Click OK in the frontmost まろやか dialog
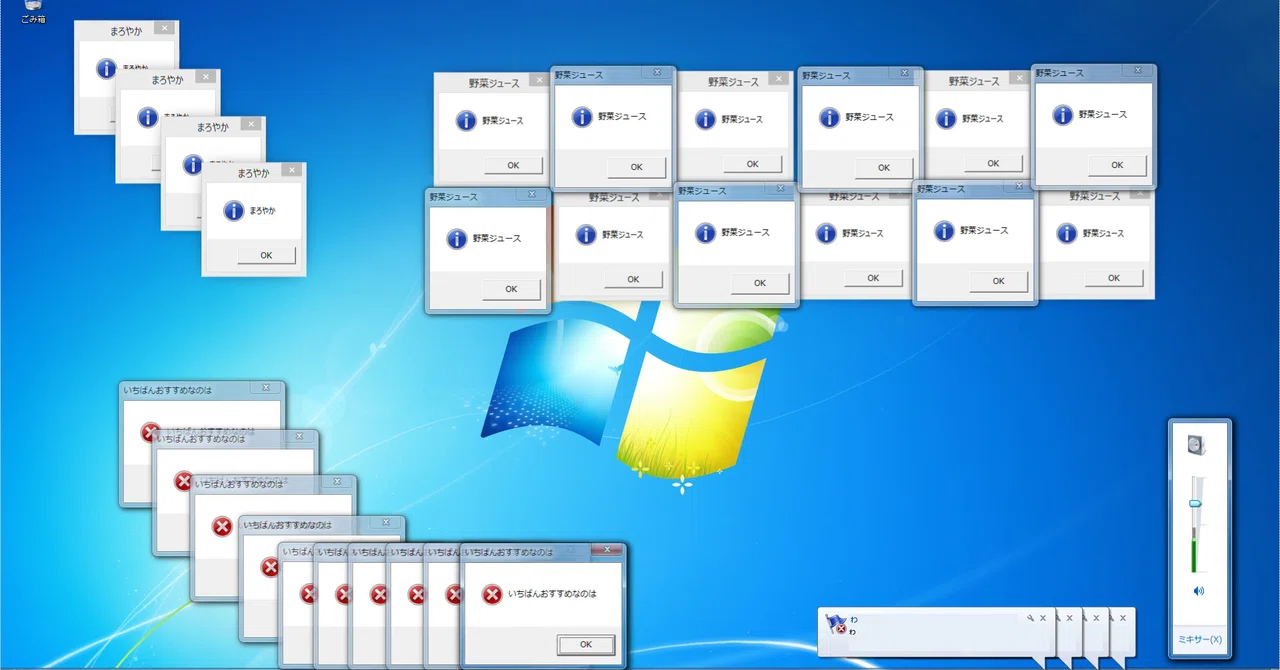 pyautogui.click(x=266, y=255)
